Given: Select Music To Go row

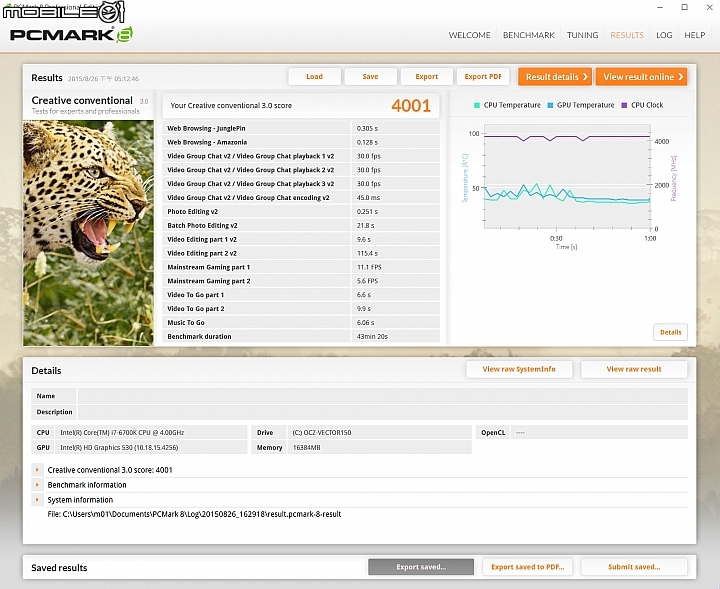Looking at the screenshot, I should click(x=301, y=322).
